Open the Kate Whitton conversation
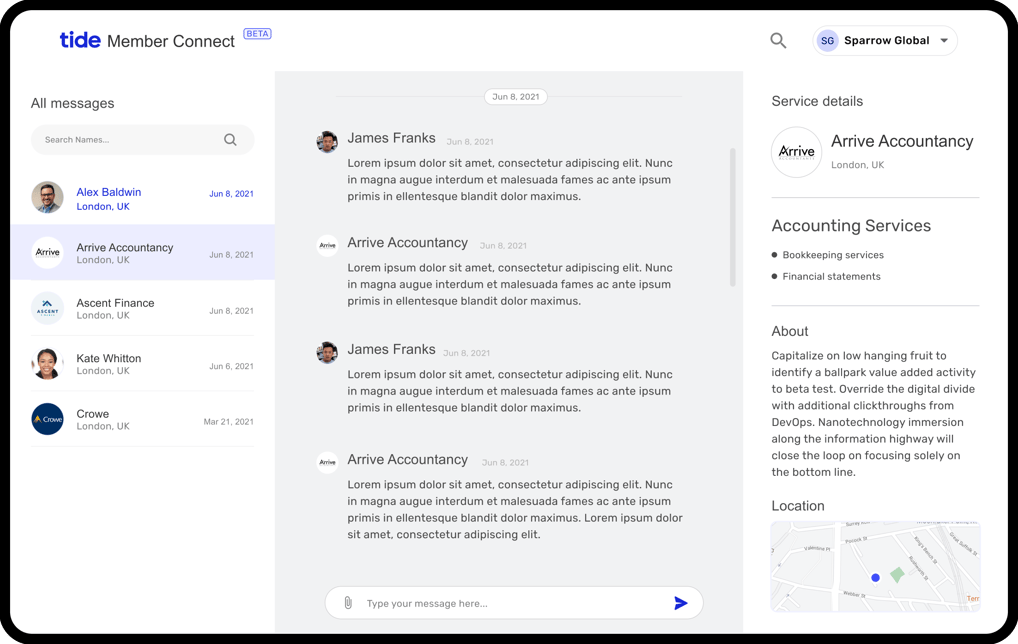The image size is (1018, 644). pos(142,364)
